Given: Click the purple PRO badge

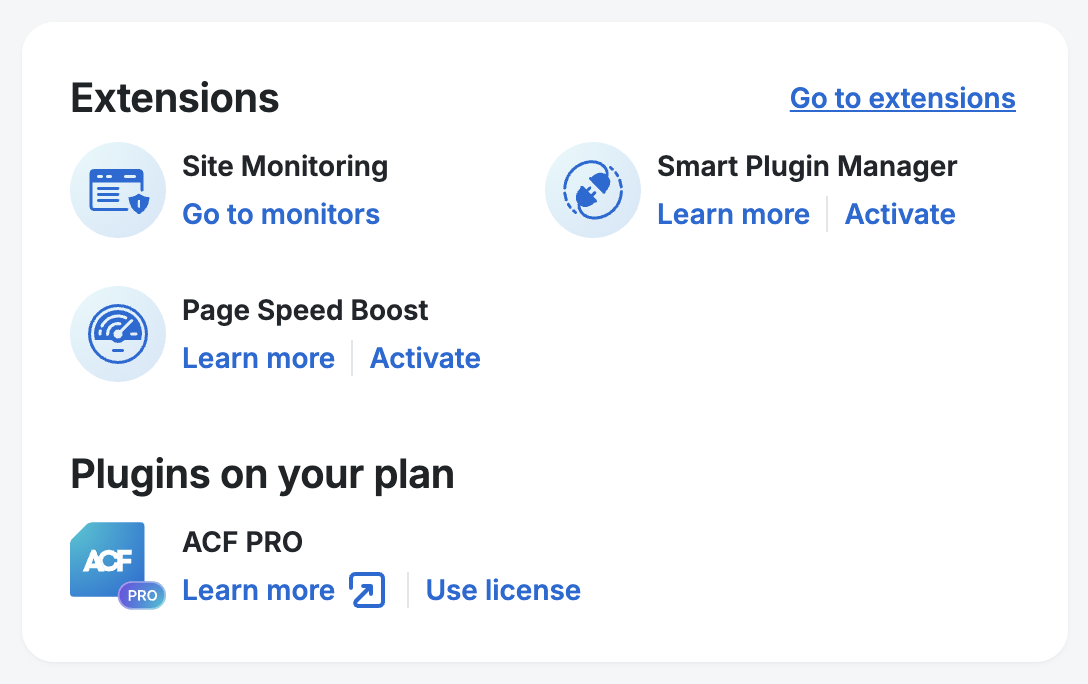Looking at the screenshot, I should 142,595.
